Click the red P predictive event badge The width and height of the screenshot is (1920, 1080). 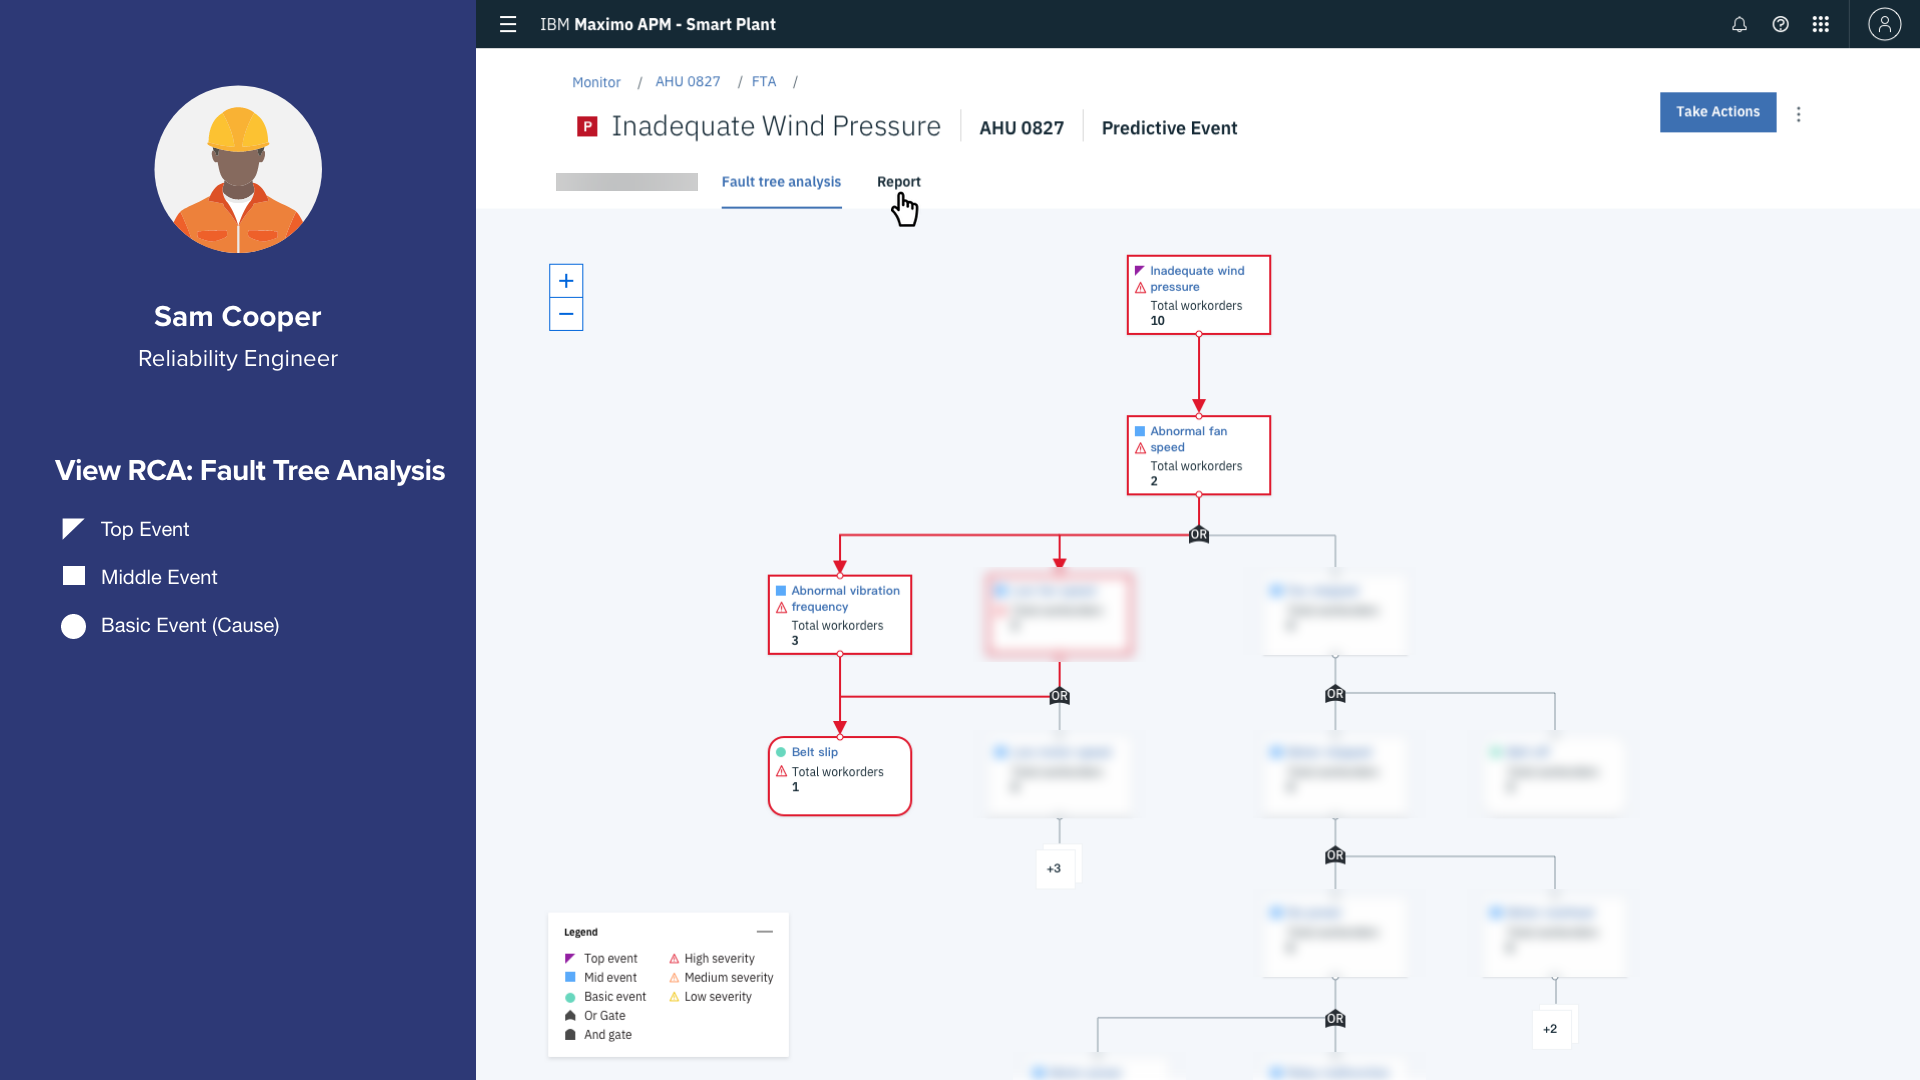(x=587, y=126)
